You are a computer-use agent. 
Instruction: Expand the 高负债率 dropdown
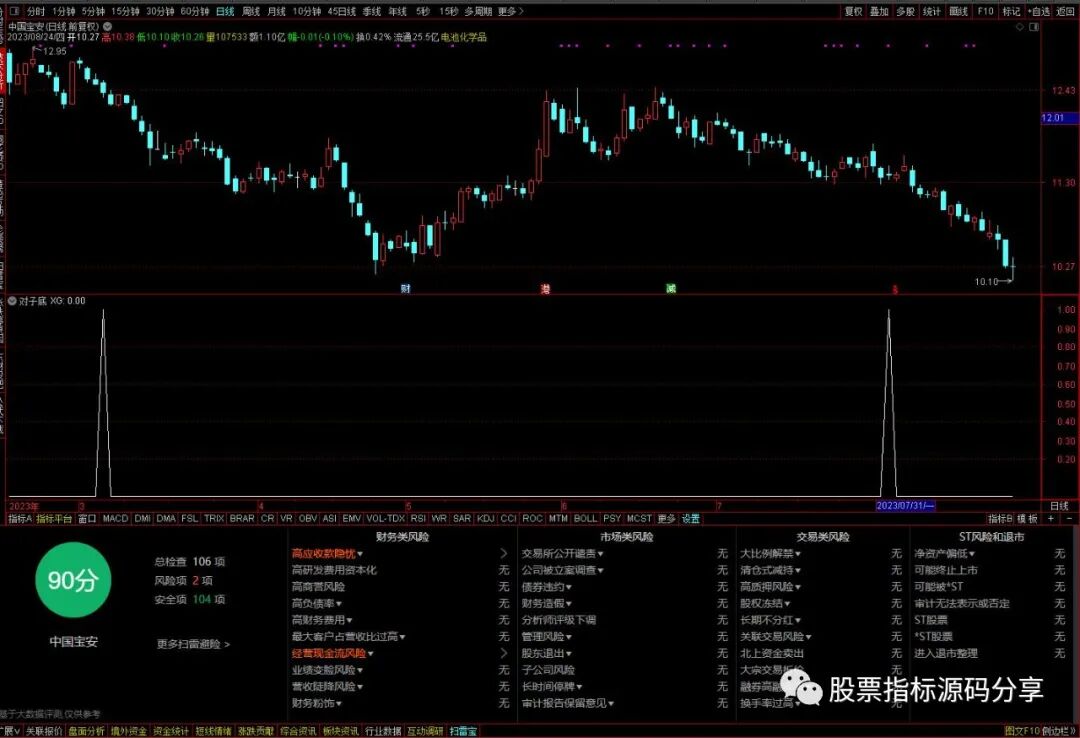317,603
